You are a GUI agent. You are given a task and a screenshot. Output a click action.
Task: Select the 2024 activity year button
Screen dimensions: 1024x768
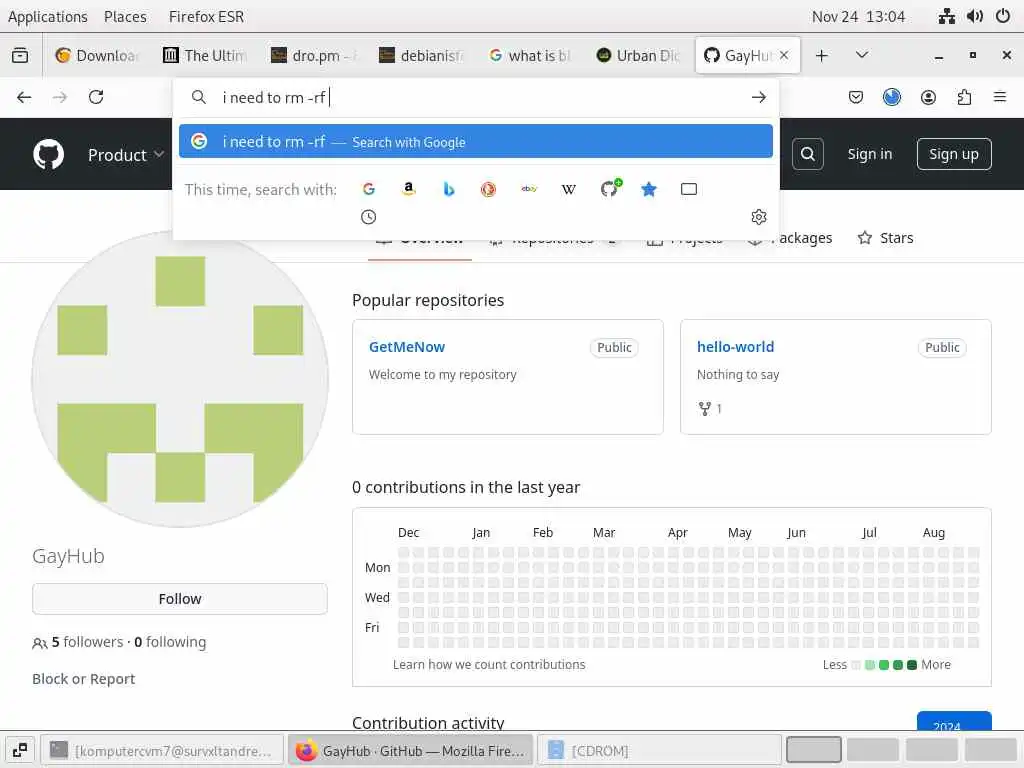[954, 721]
